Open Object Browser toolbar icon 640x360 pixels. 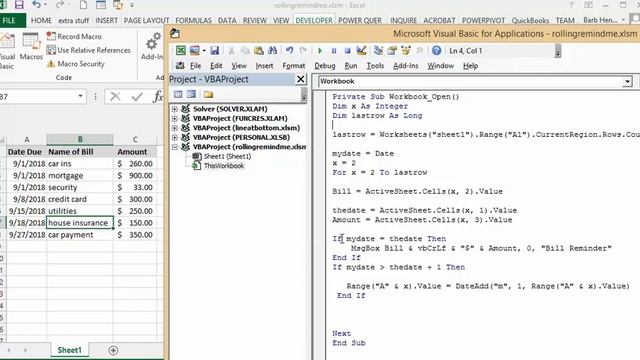tap(406, 51)
